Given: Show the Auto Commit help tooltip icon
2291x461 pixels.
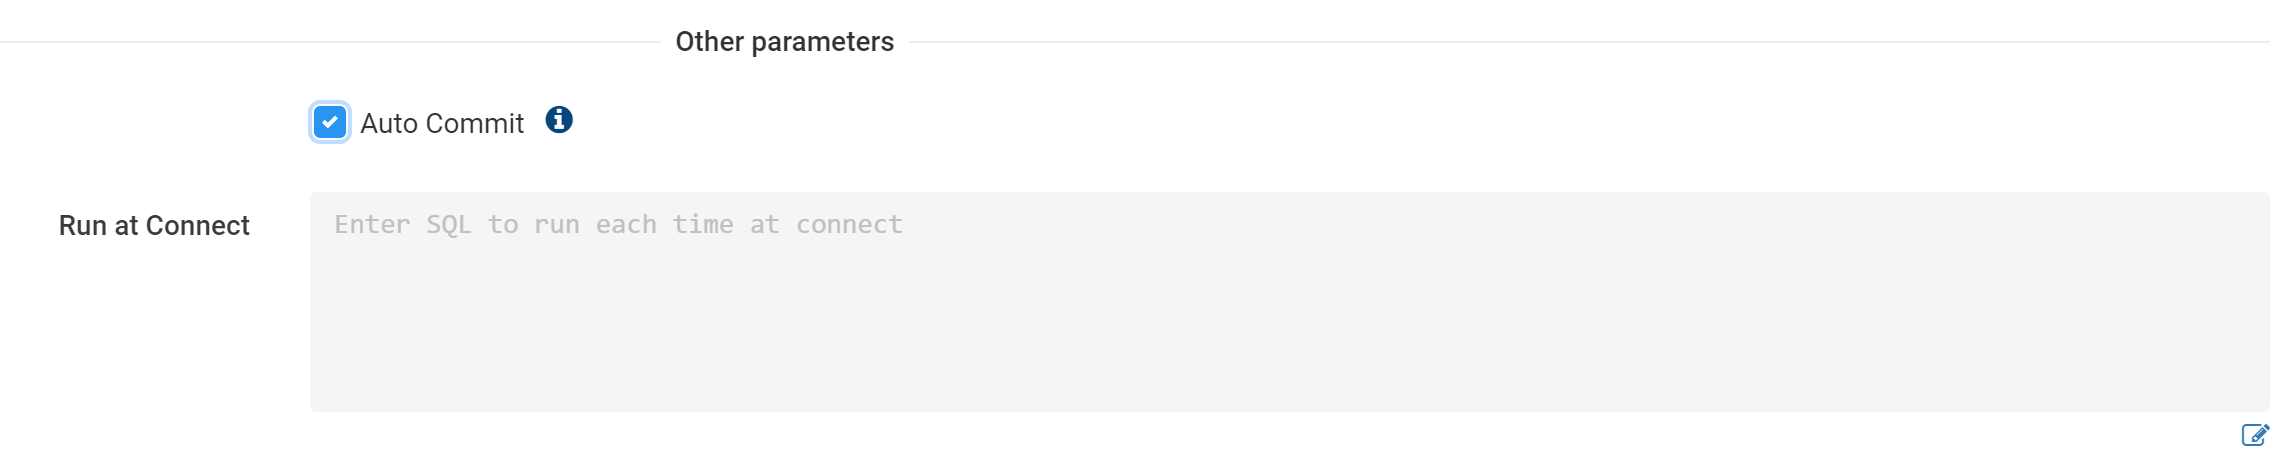Looking at the screenshot, I should (x=559, y=120).
